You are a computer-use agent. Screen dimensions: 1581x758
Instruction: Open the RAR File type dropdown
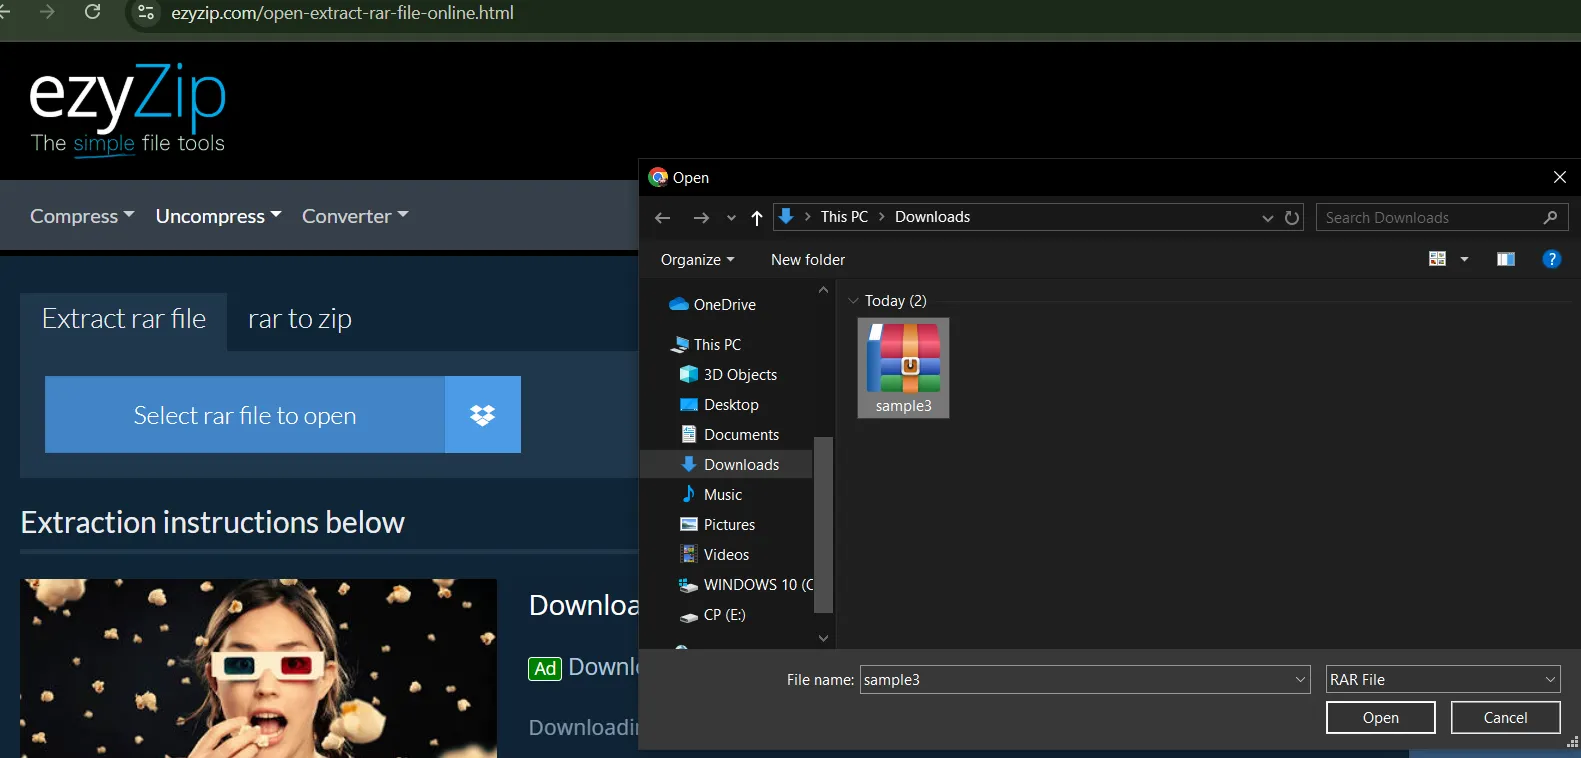pos(1442,679)
